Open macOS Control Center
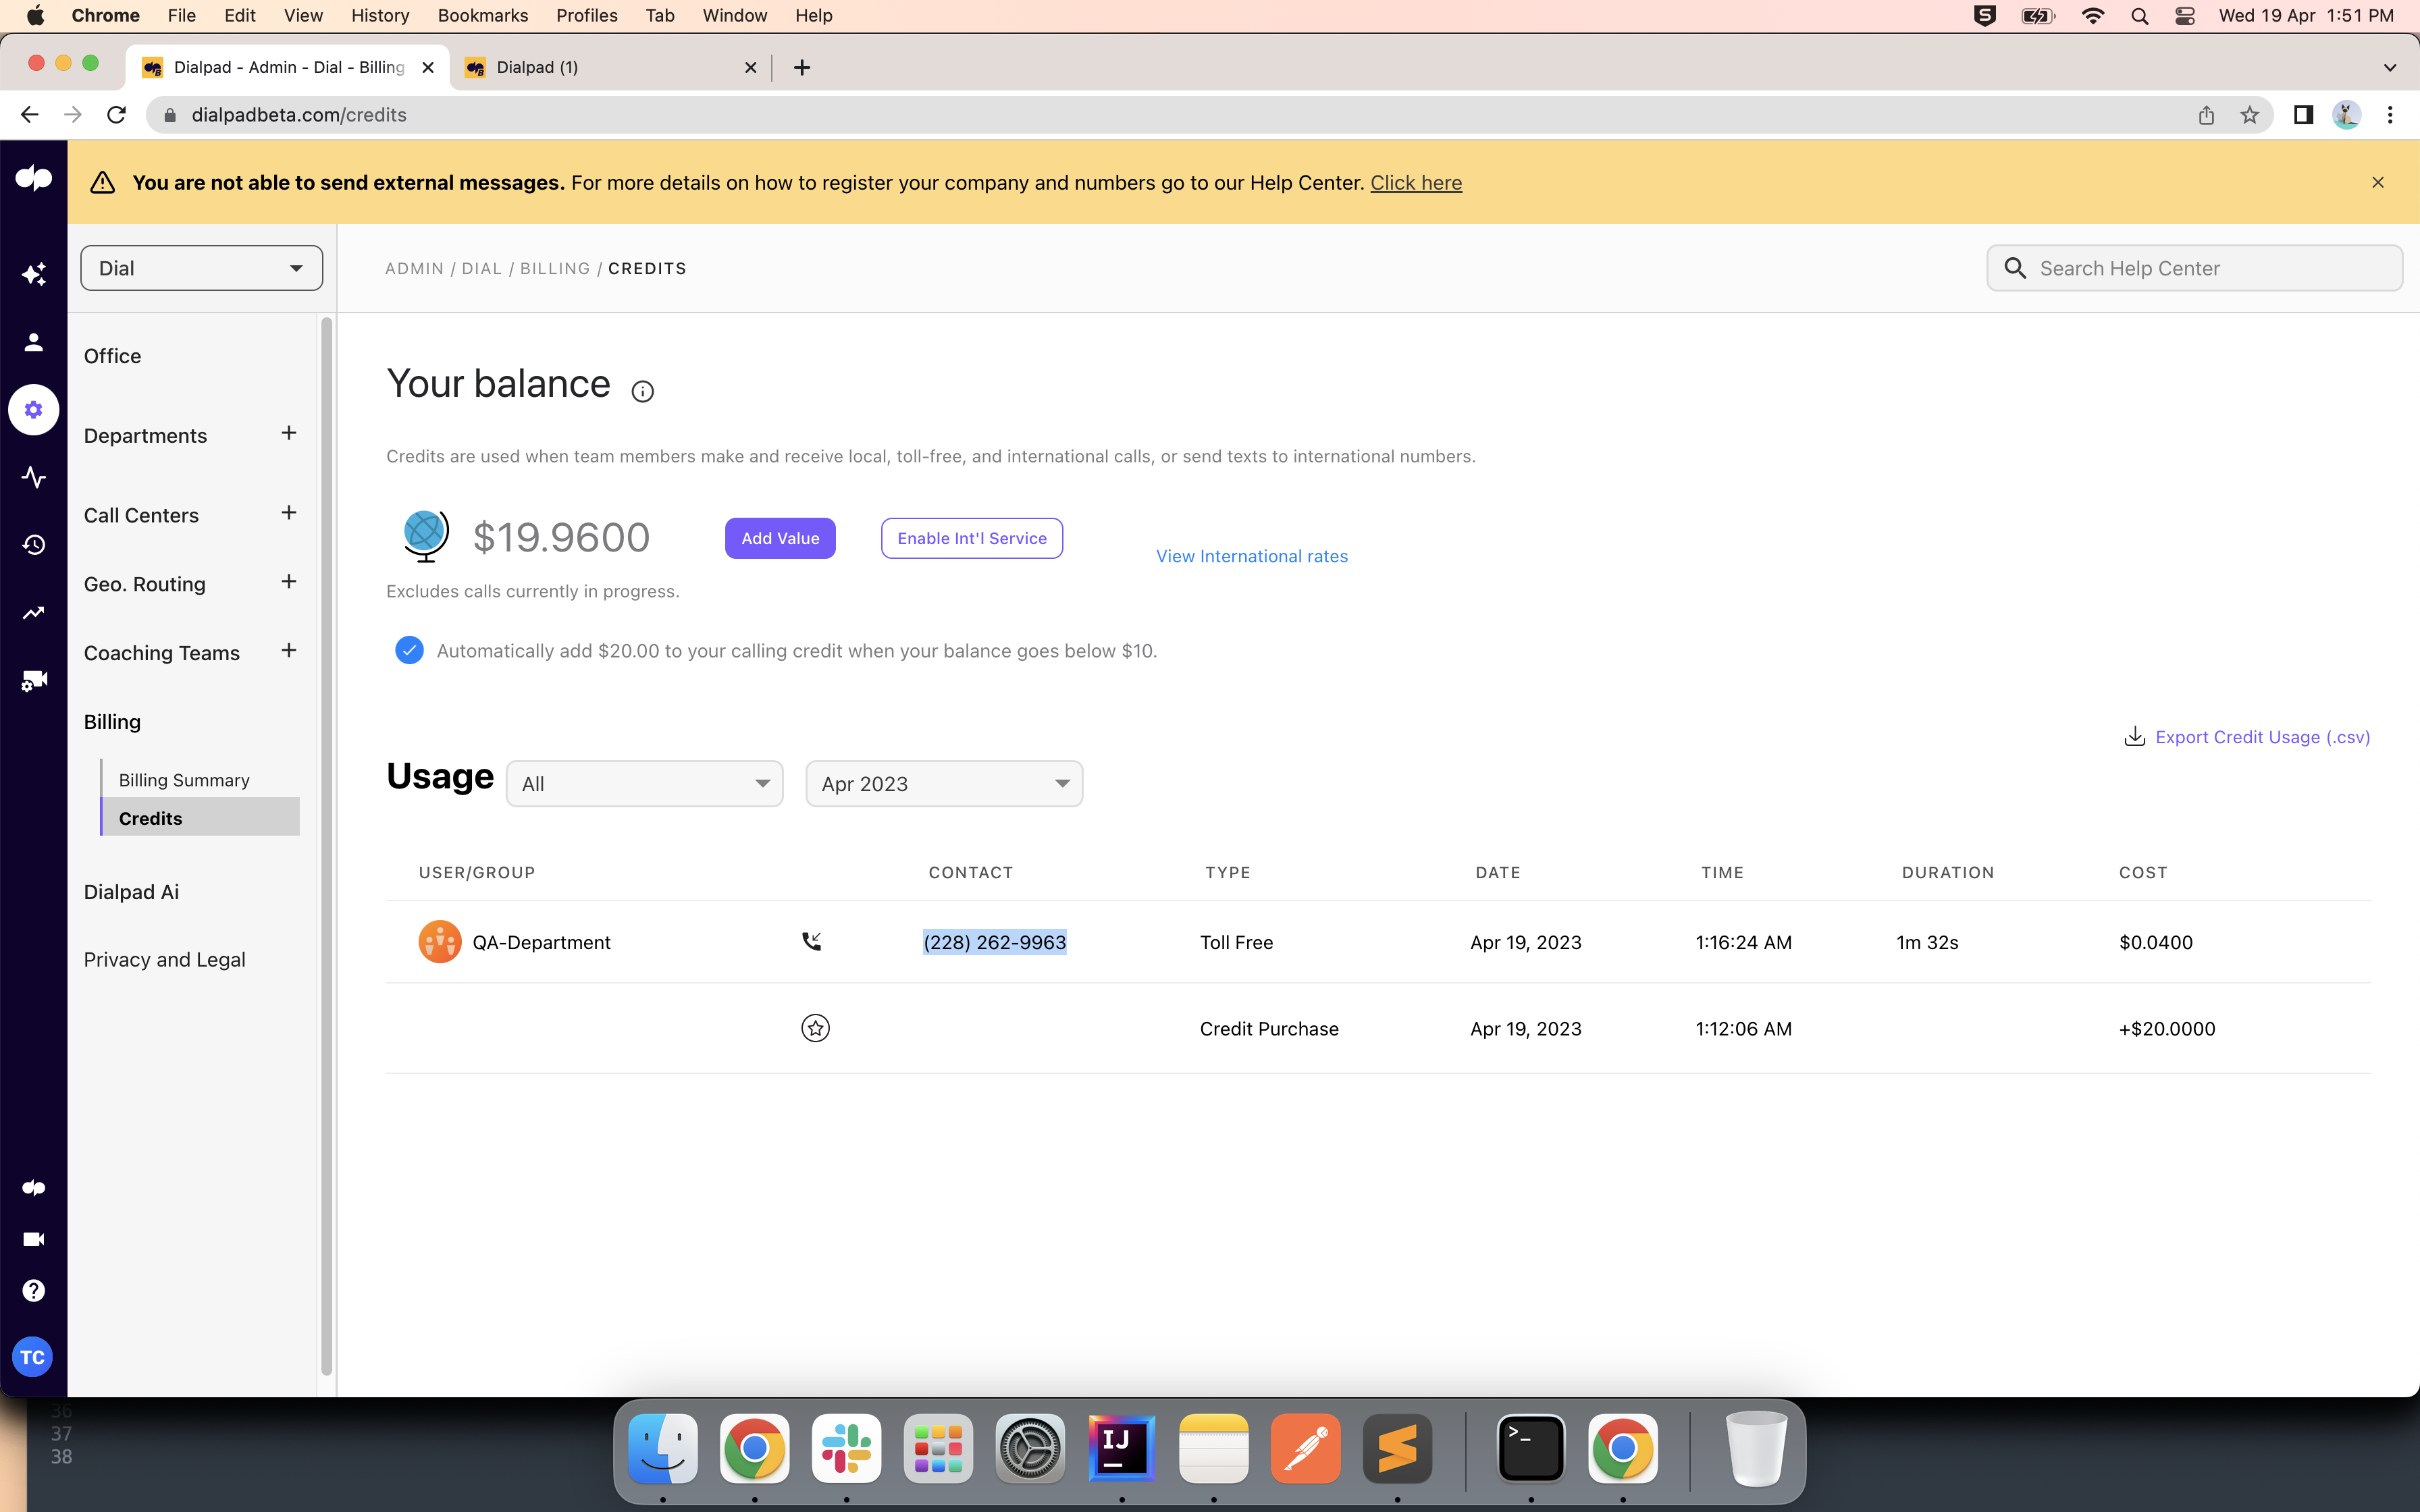The image size is (2420, 1512). 2184,15
